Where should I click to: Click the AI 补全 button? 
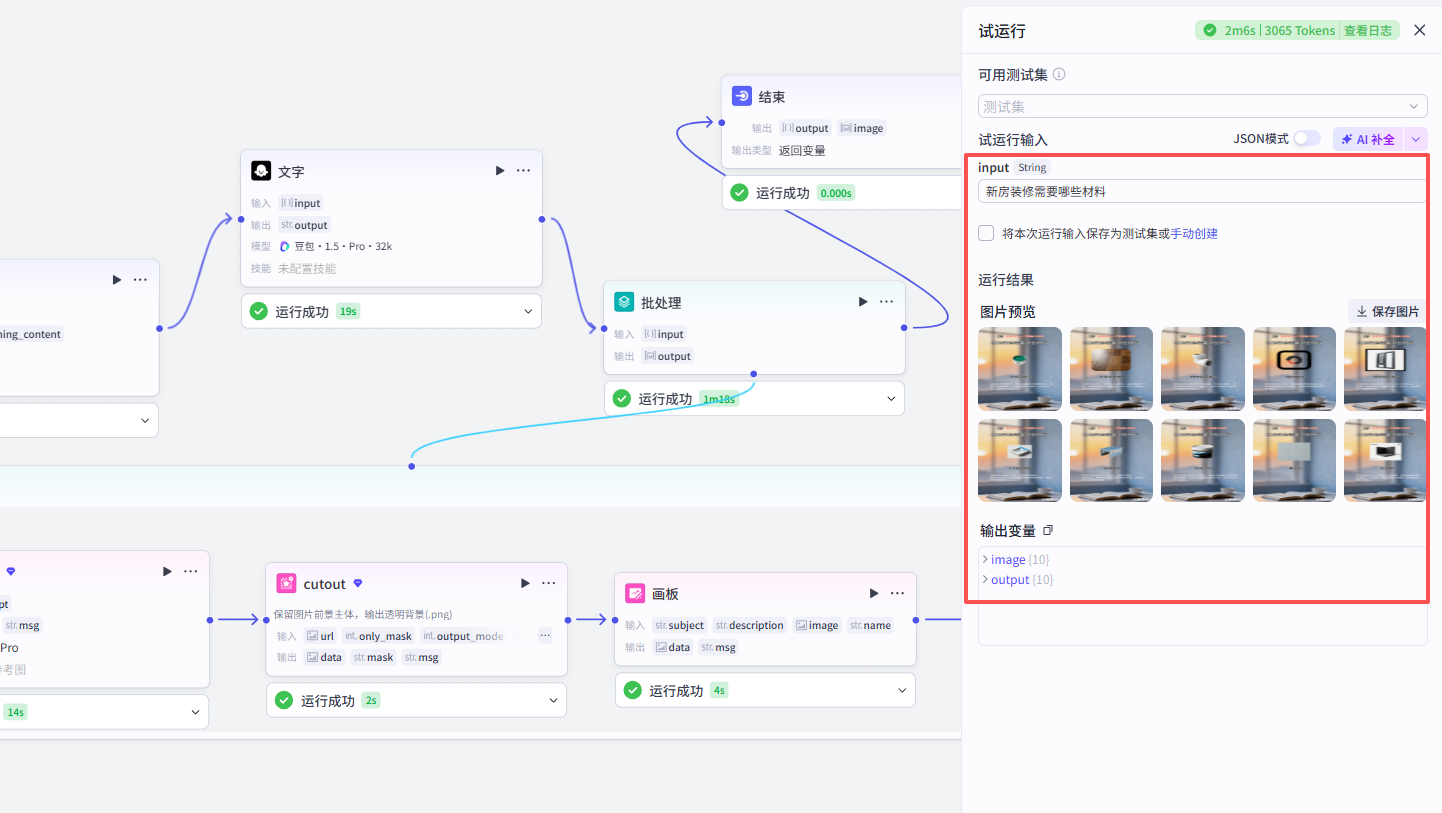point(1368,139)
